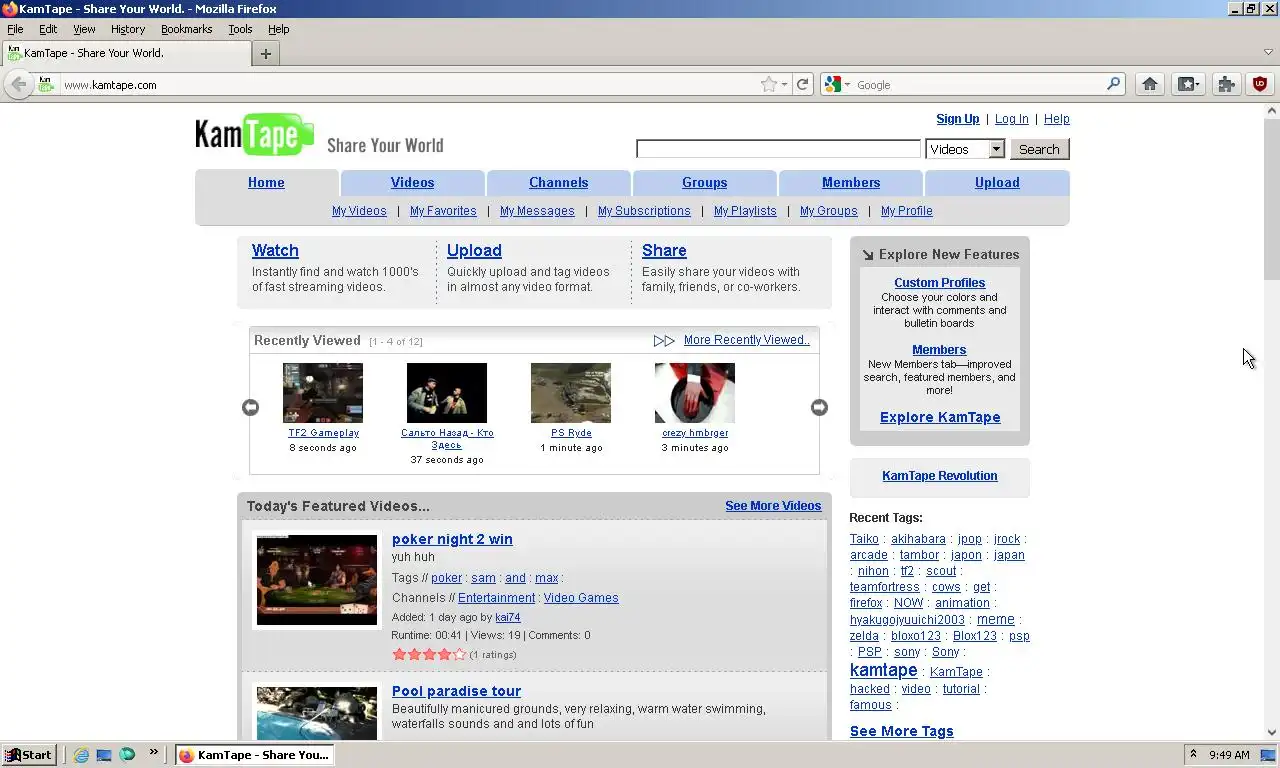Open the bookmarks toolbar menu icon
This screenshot has height=768, width=1280.
click(x=1188, y=85)
